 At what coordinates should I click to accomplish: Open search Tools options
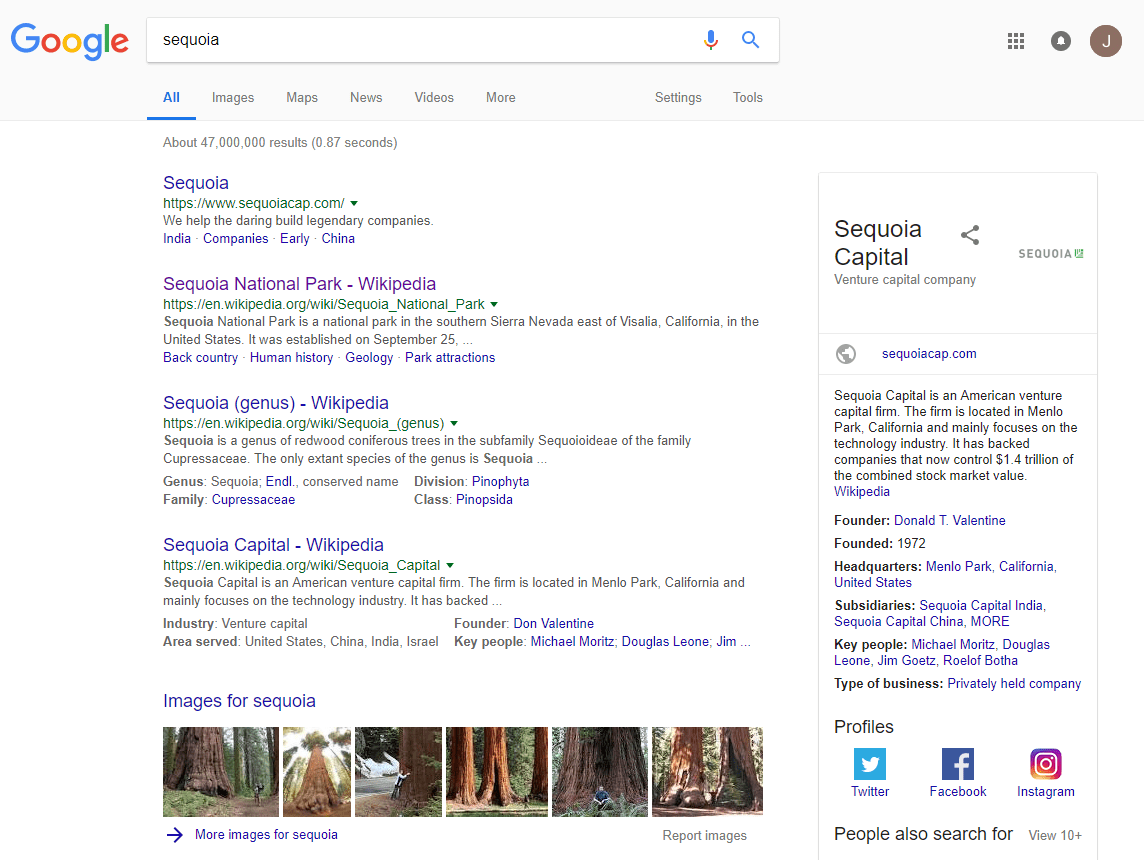point(747,97)
